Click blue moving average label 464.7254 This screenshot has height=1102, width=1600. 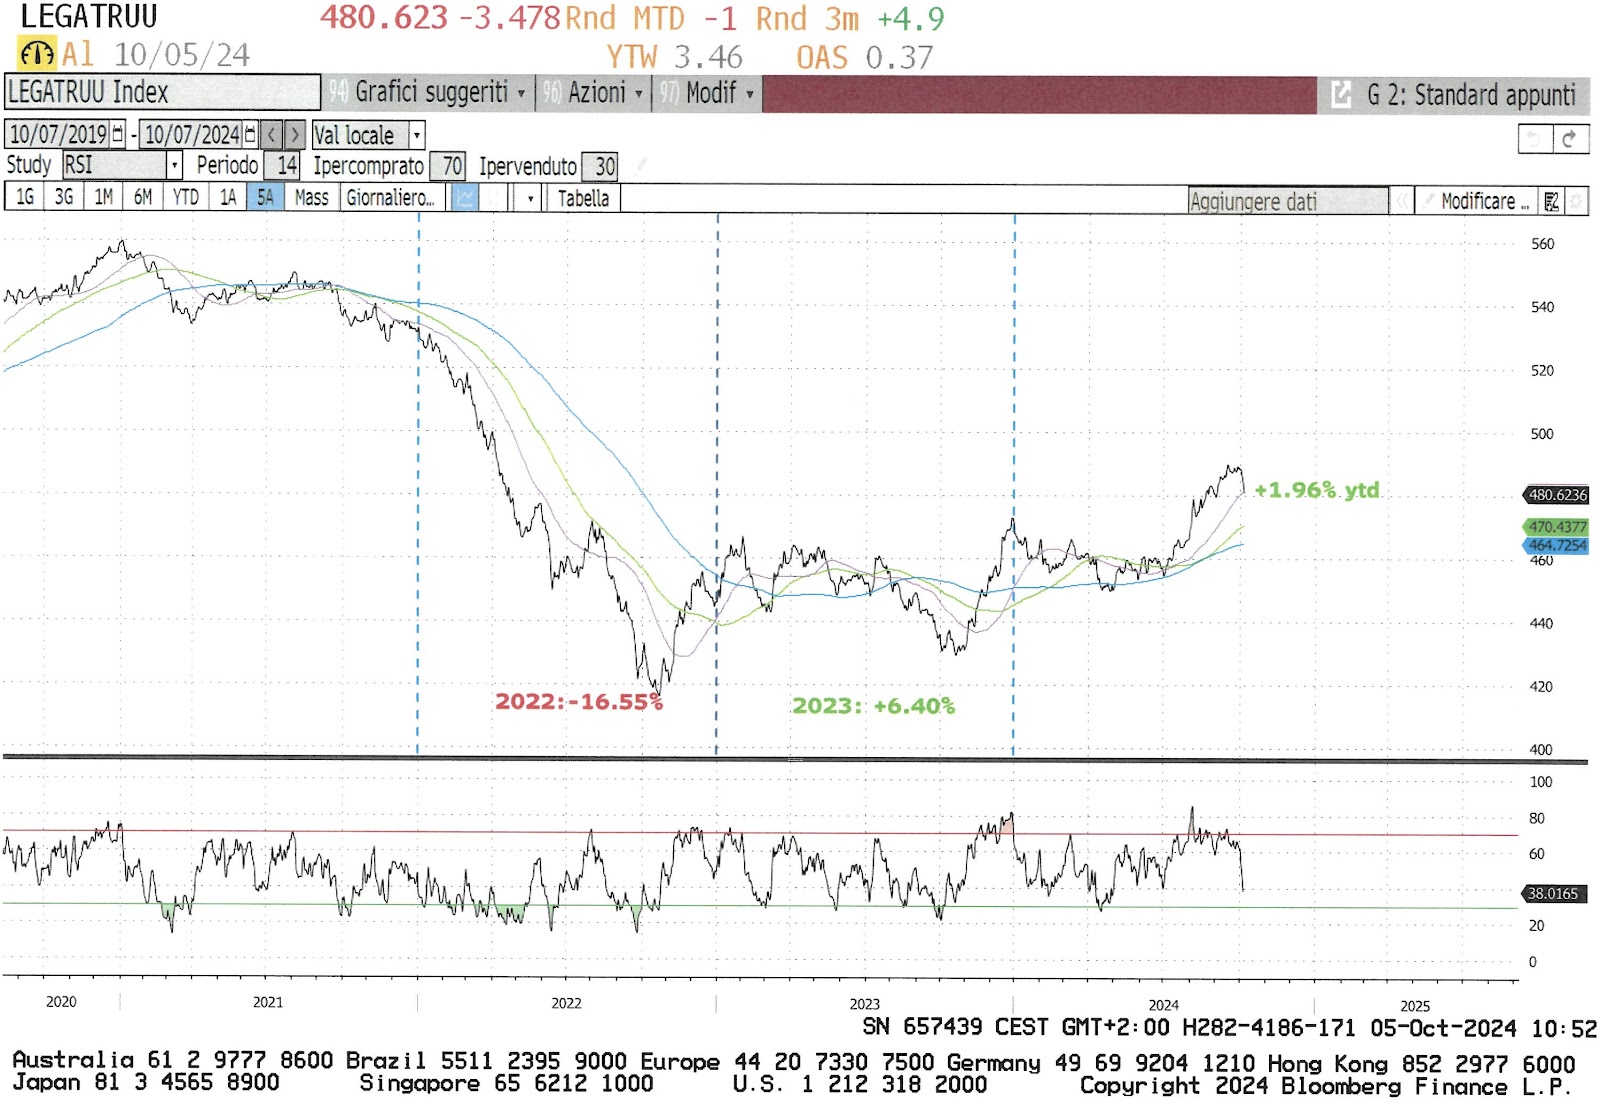(1555, 545)
